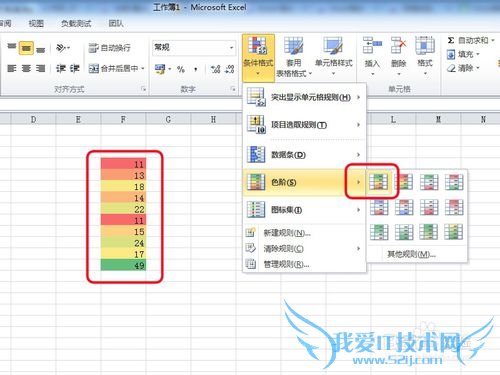Switch to the 视图 ribbon tab
Image resolution: width=500 pixels, height=375 pixels.
pyautogui.click(x=36, y=23)
